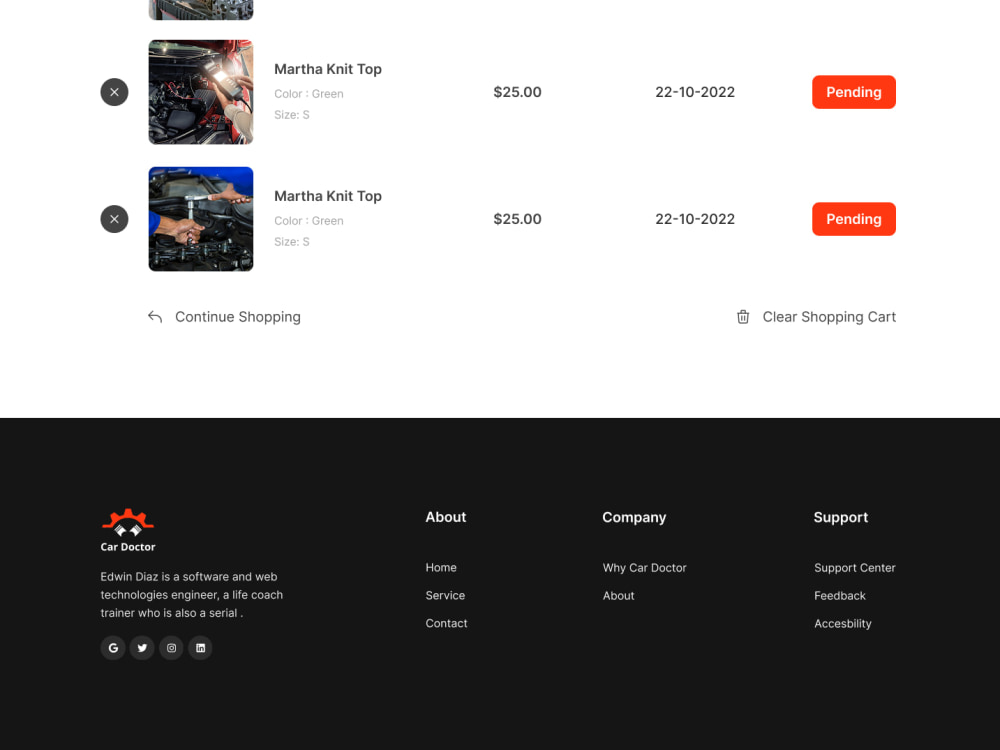Image resolution: width=1000 pixels, height=750 pixels.
Task: Go to Home footer link
Action: pos(441,568)
